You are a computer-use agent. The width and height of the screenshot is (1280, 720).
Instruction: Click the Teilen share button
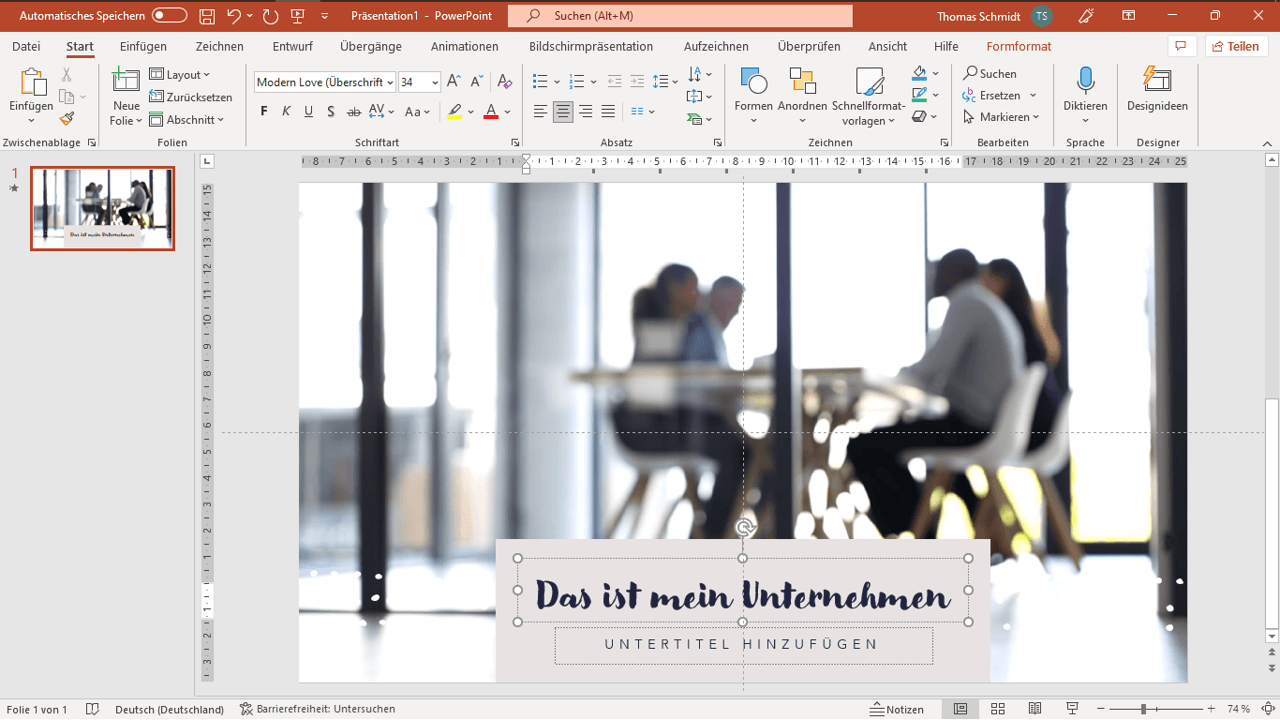click(x=1235, y=47)
